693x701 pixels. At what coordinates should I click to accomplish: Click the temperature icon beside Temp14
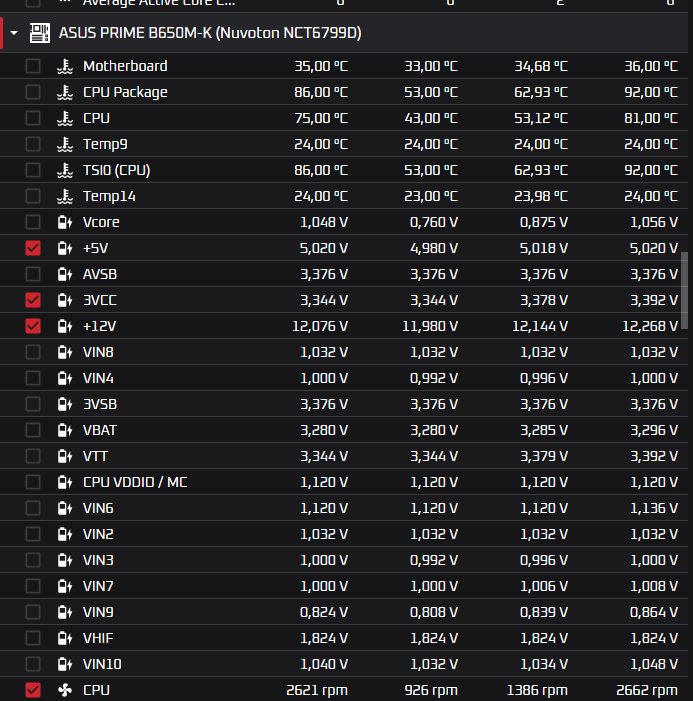[x=65, y=196]
